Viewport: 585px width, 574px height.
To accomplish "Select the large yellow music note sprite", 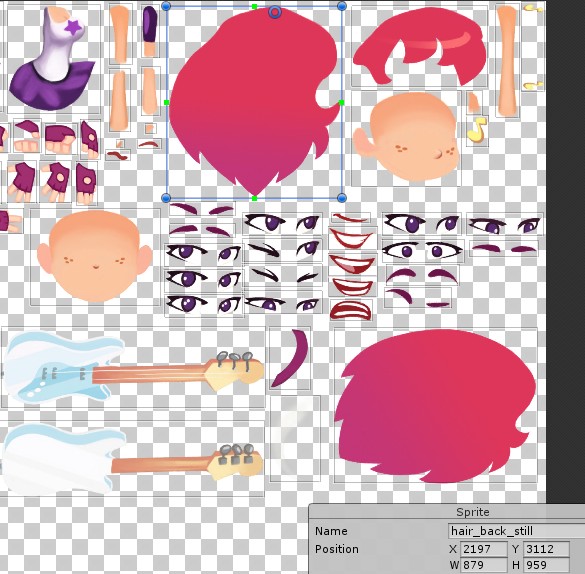I will [x=477, y=130].
